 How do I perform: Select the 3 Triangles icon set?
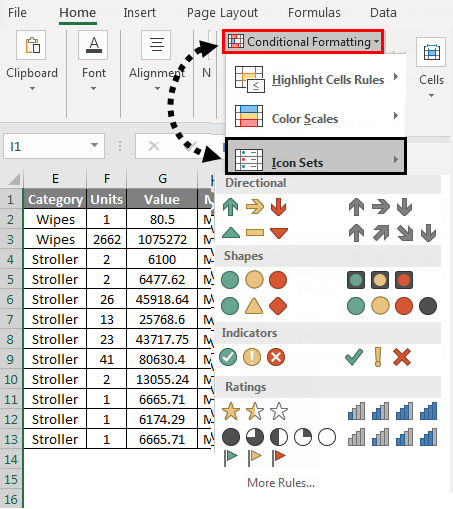(255, 233)
